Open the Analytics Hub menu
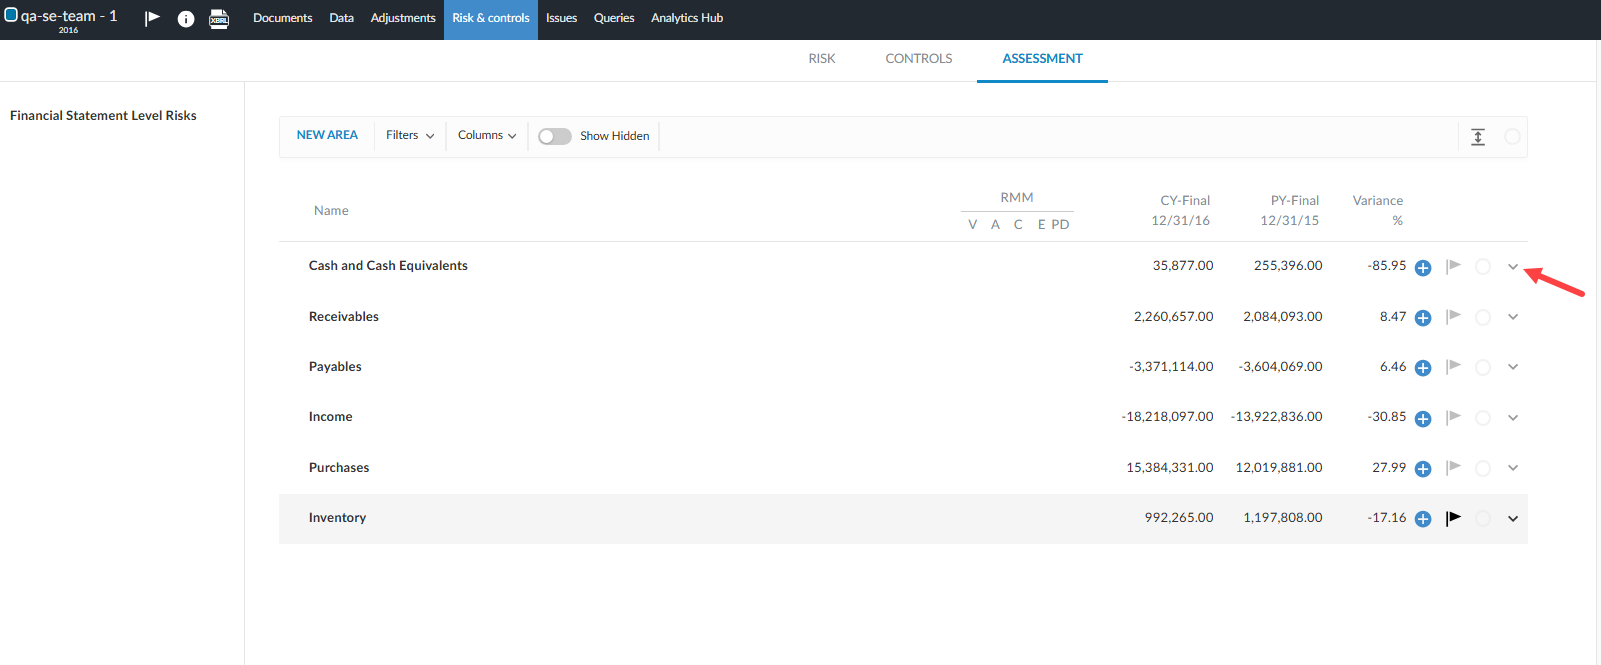Image resolution: width=1601 pixels, height=665 pixels. click(x=687, y=18)
